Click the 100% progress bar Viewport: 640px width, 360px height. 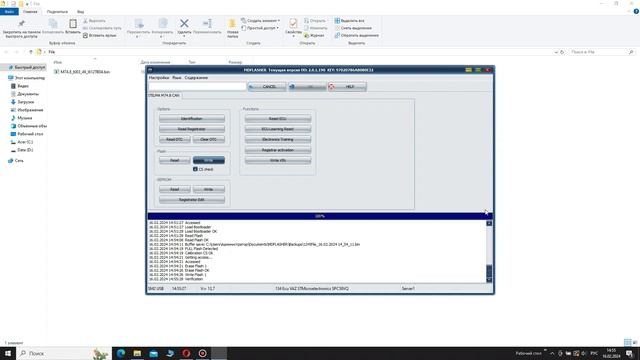[x=320, y=216]
